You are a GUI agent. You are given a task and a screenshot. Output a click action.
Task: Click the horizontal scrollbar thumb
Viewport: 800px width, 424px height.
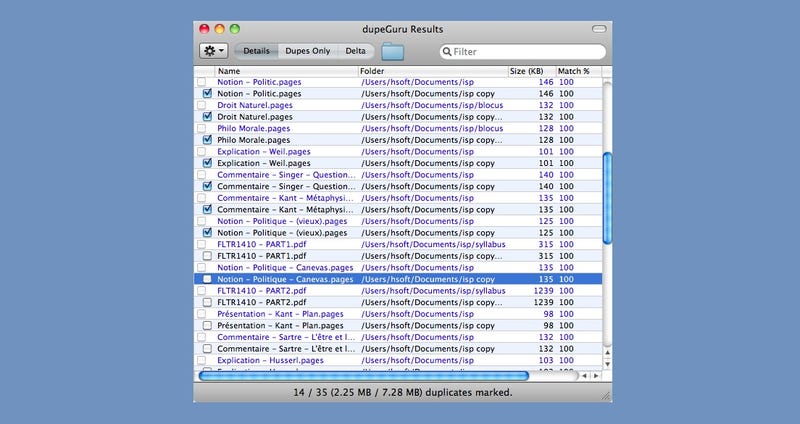[364, 376]
